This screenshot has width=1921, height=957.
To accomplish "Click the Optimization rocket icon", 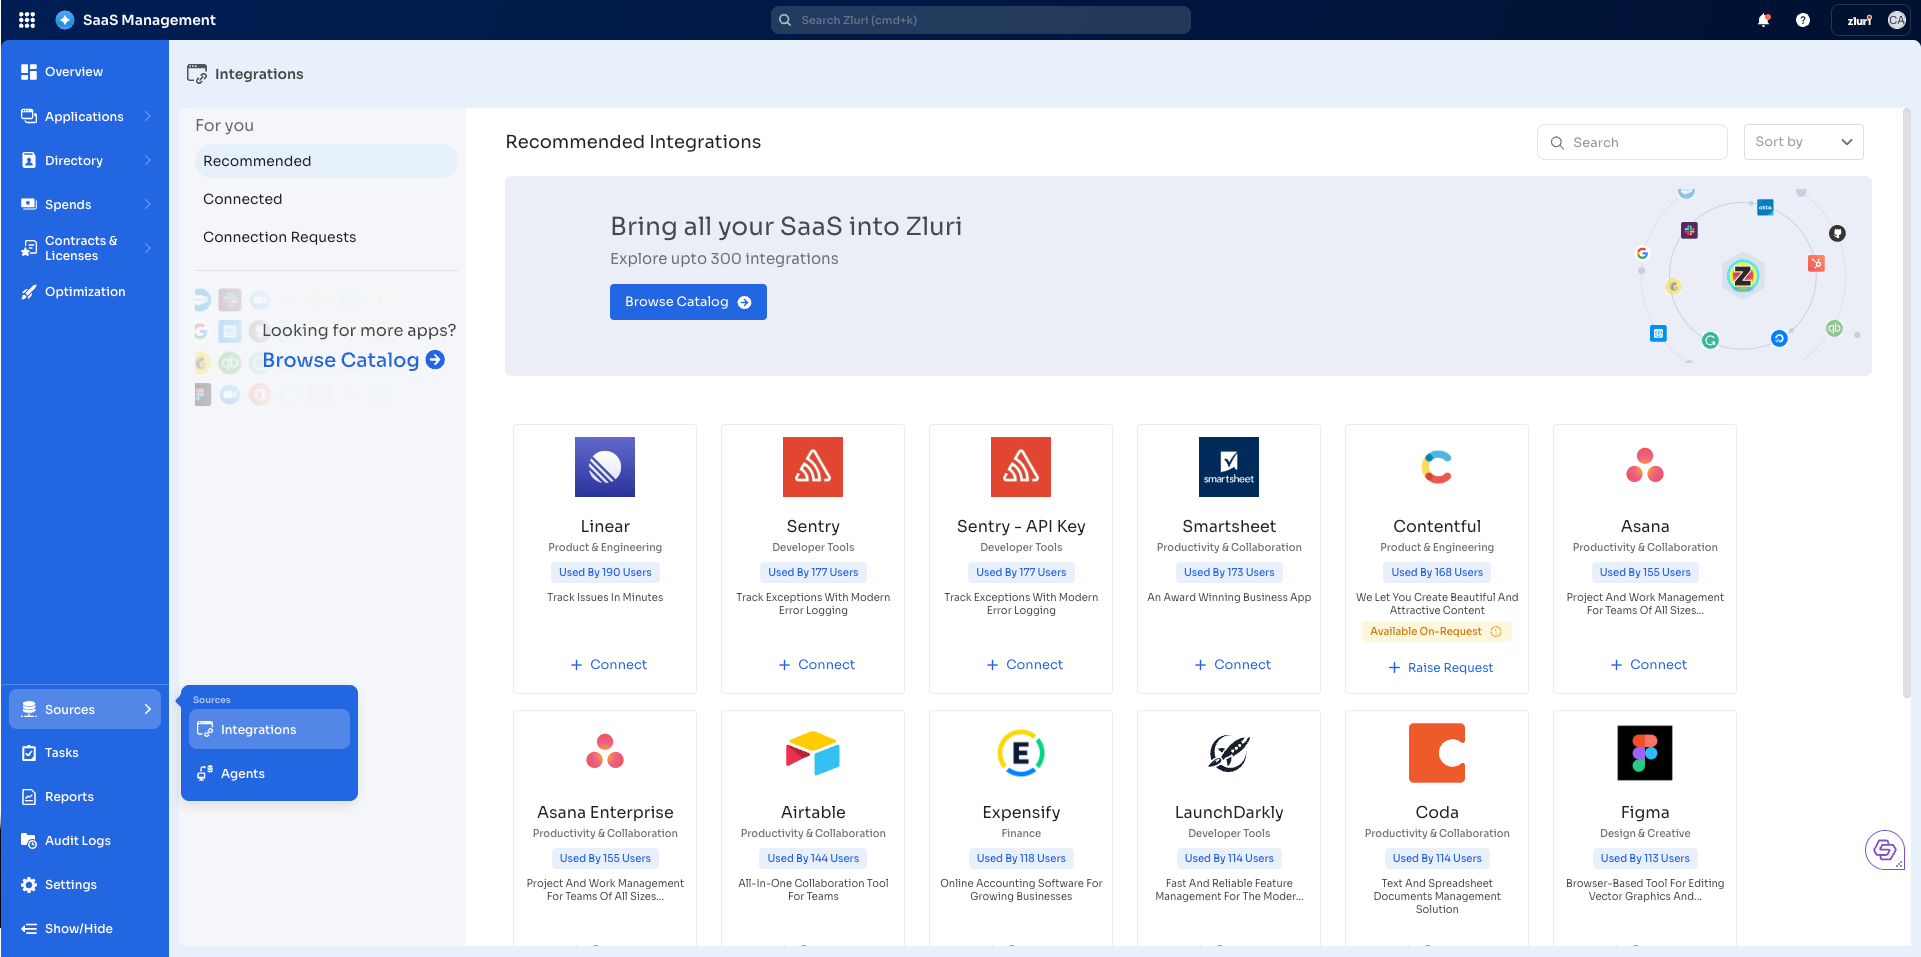I will pos(29,292).
